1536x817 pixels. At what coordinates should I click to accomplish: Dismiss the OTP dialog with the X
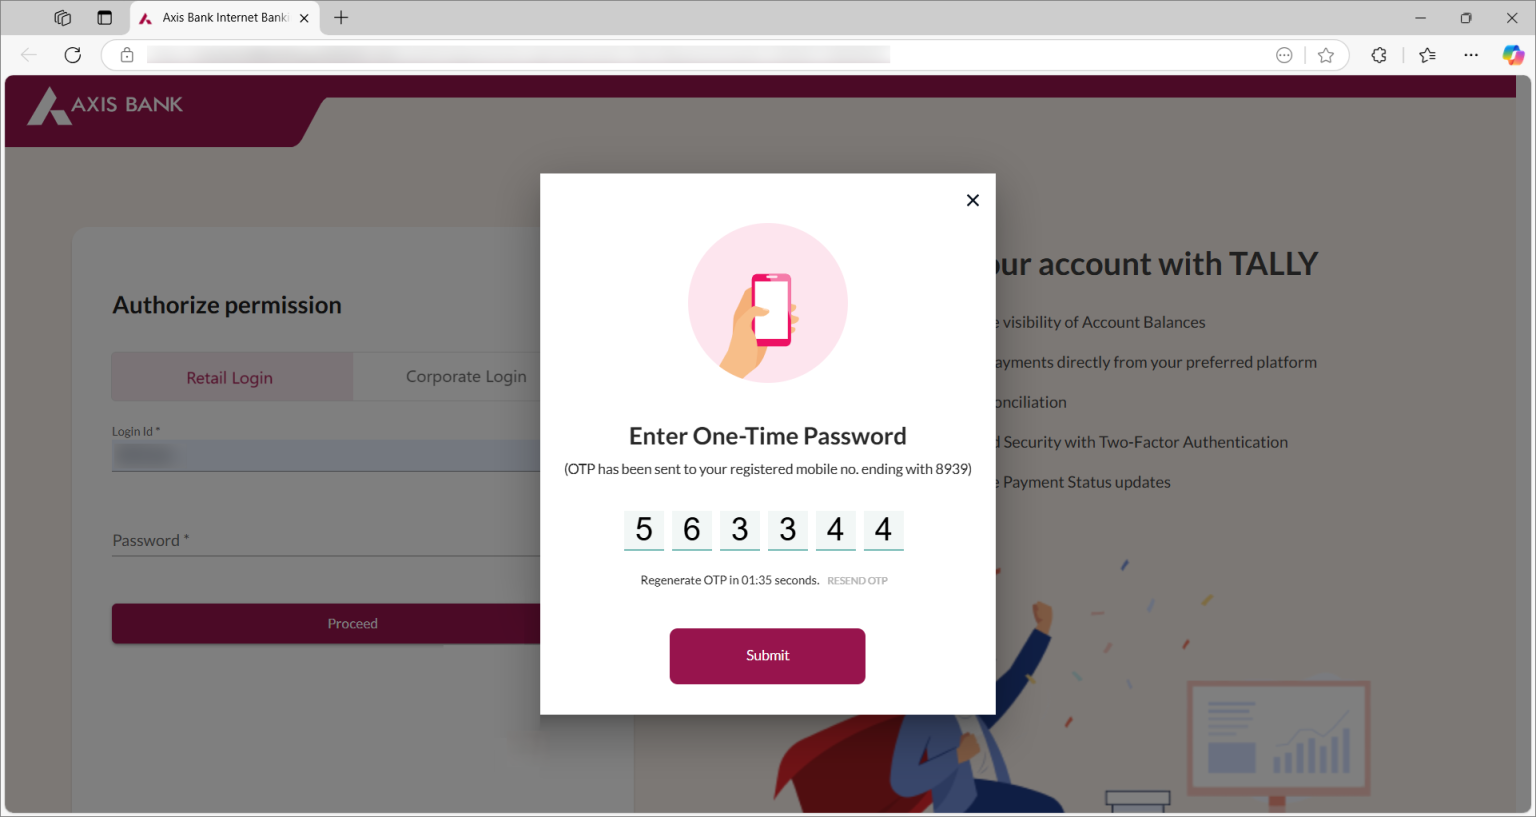(972, 200)
